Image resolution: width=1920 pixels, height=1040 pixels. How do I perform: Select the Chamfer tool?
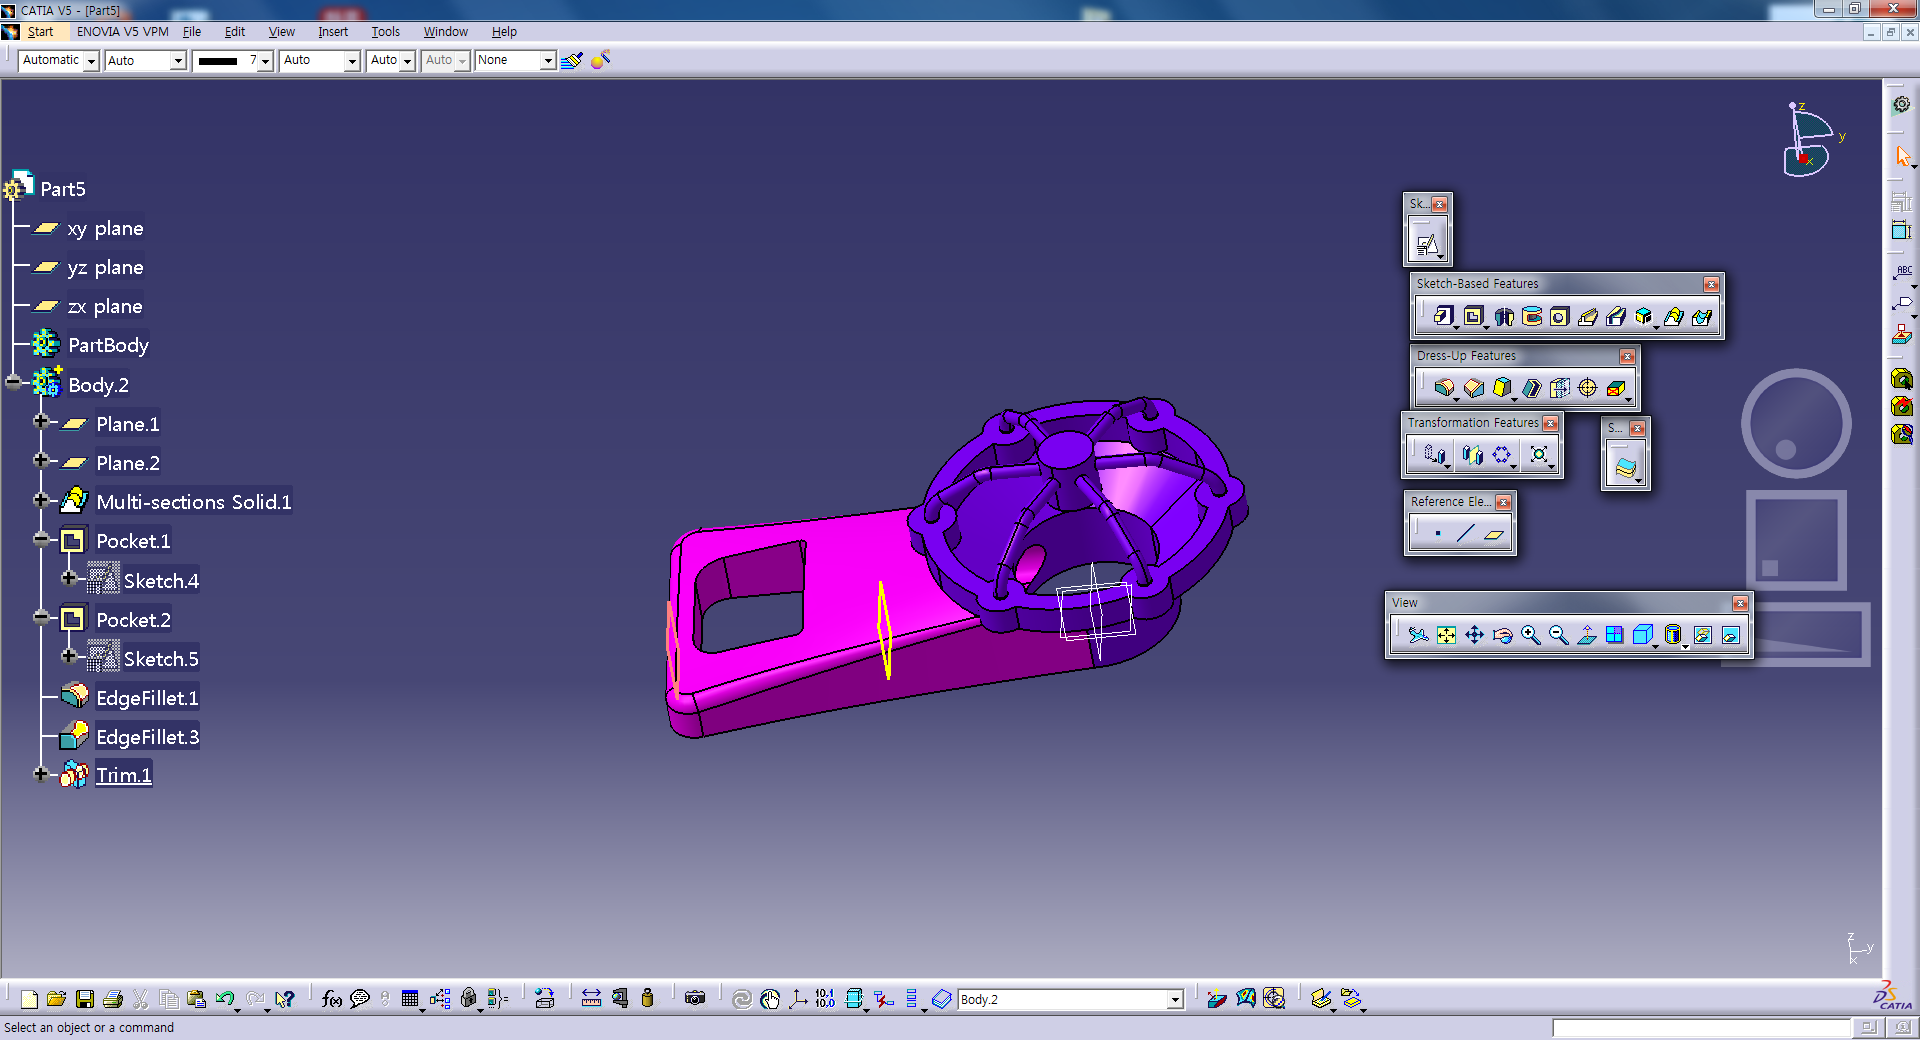click(x=1474, y=387)
